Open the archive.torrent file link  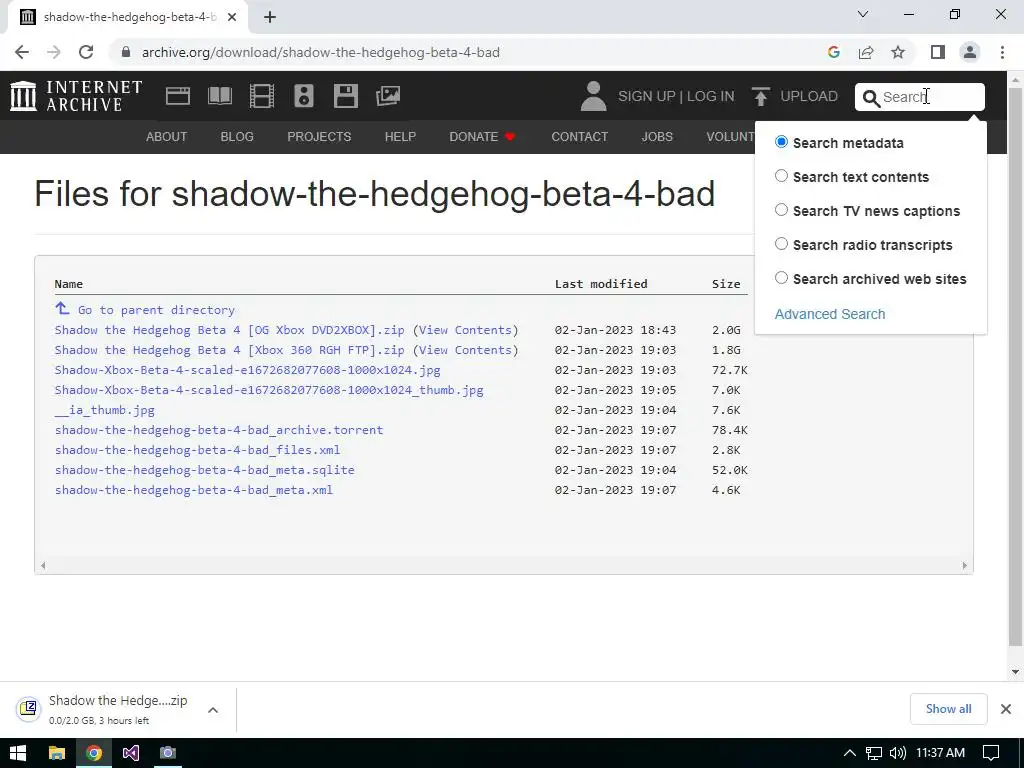coord(219,430)
